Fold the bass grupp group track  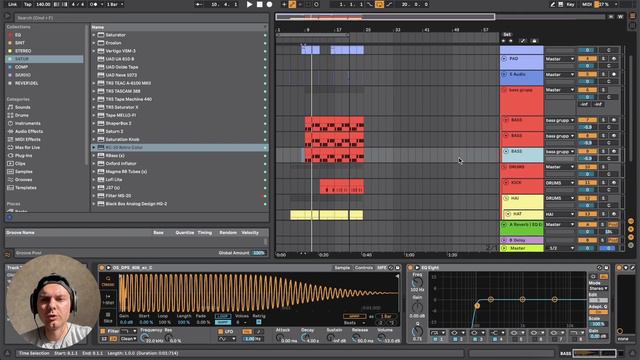[x=504, y=90]
